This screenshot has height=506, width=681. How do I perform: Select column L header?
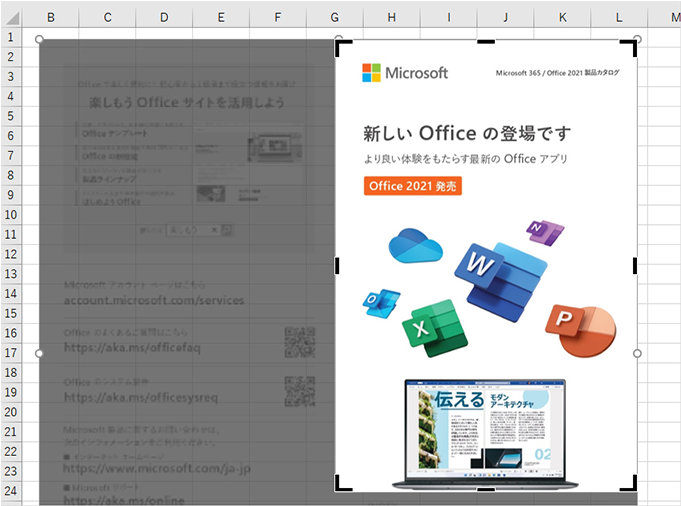coord(619,17)
